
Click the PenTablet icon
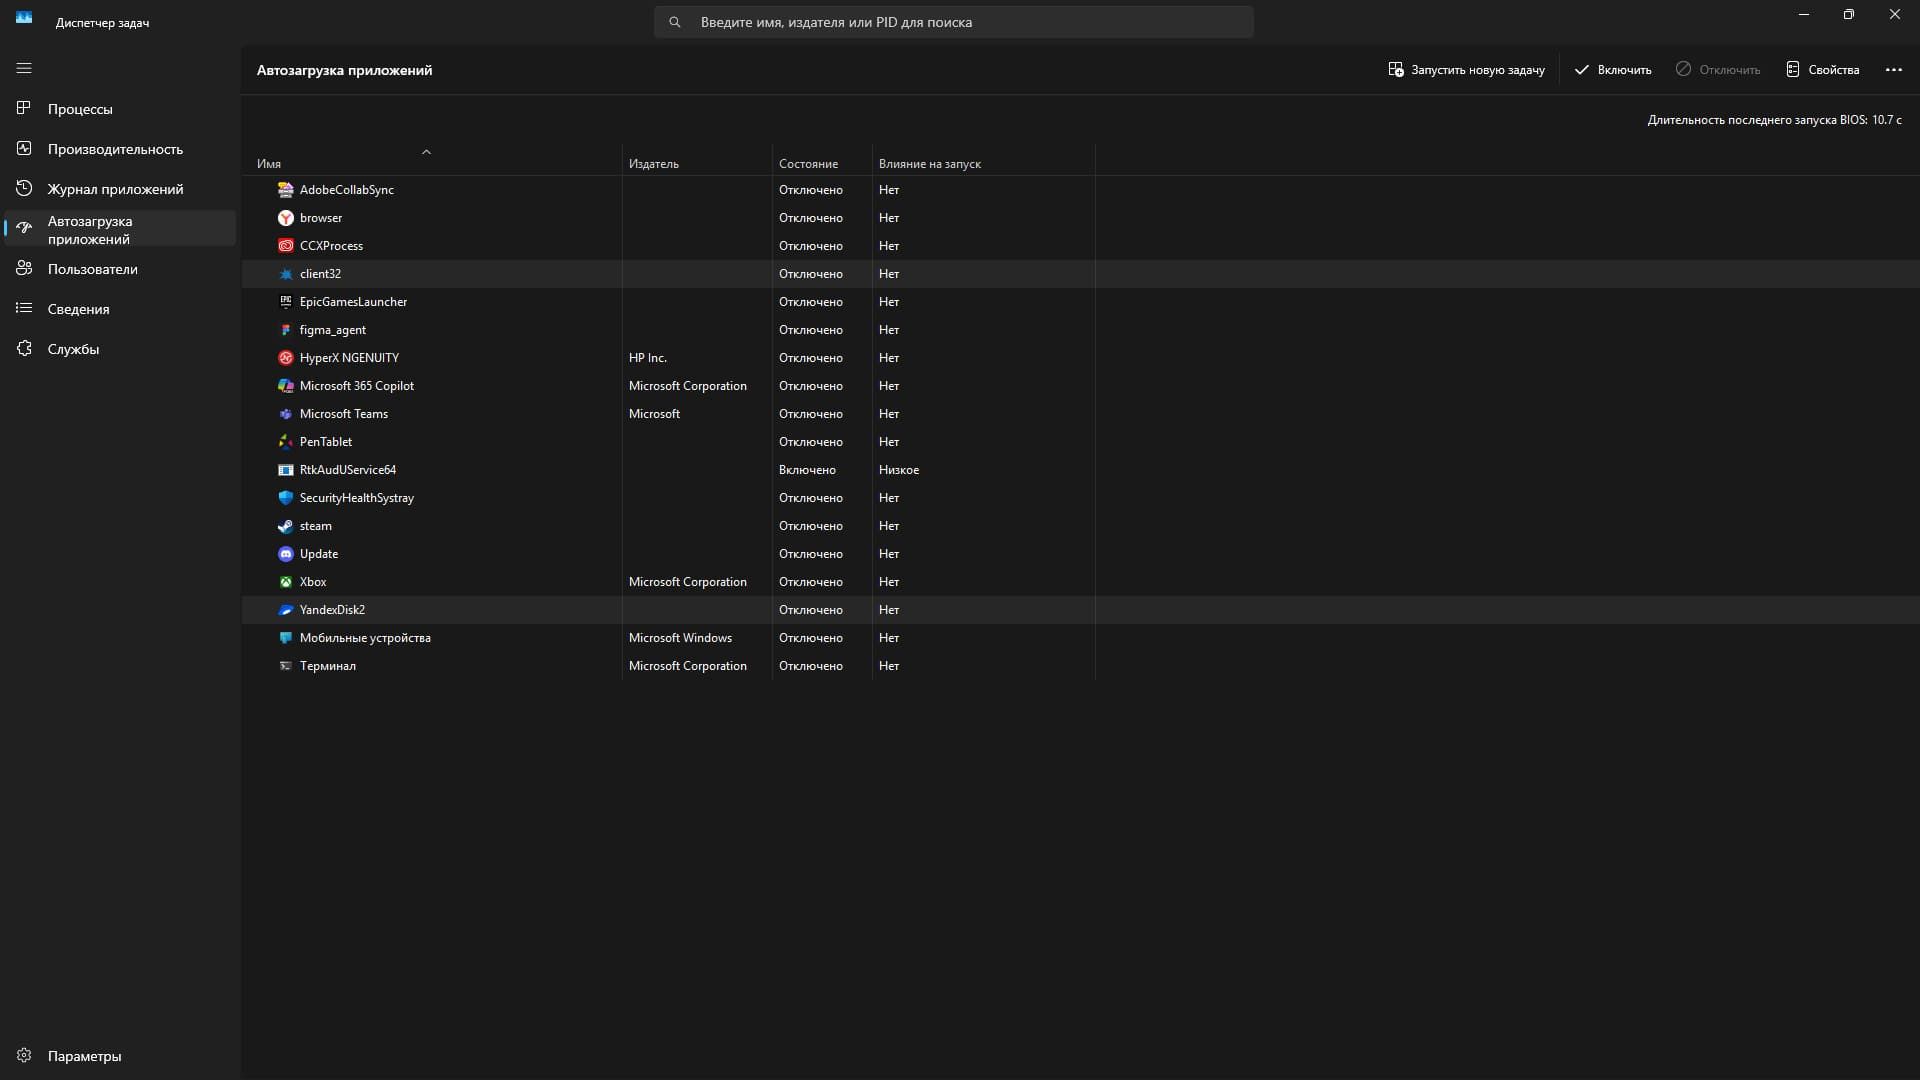tap(286, 442)
